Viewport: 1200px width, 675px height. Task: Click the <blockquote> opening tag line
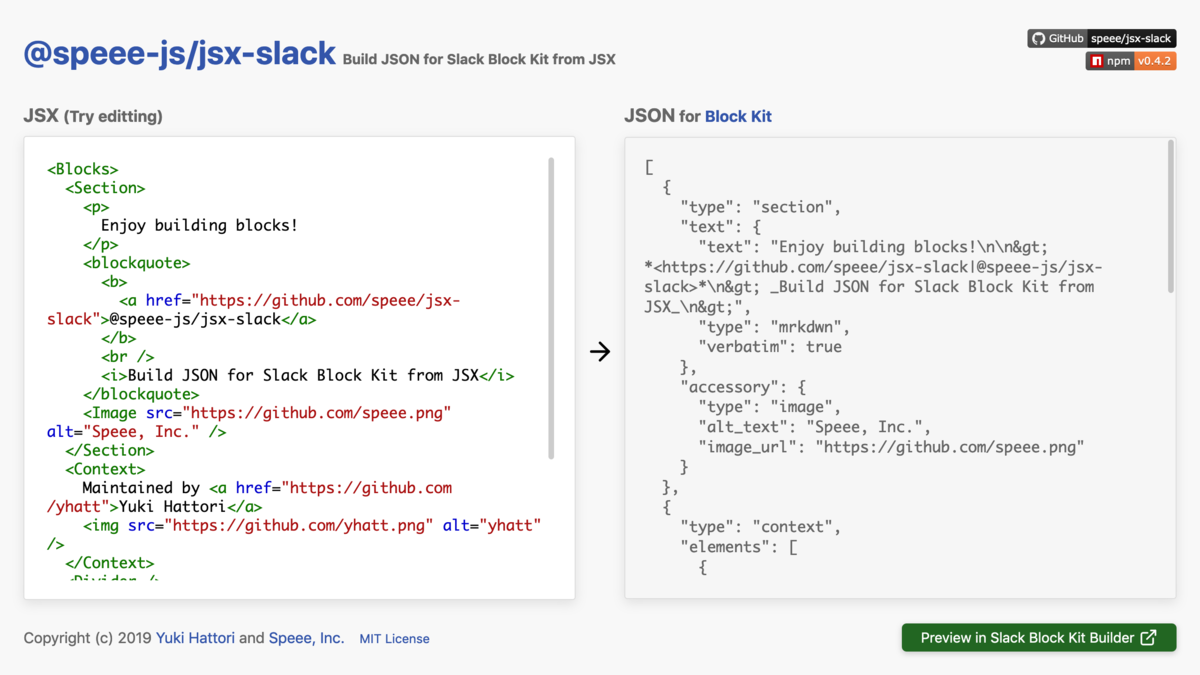pos(136,263)
